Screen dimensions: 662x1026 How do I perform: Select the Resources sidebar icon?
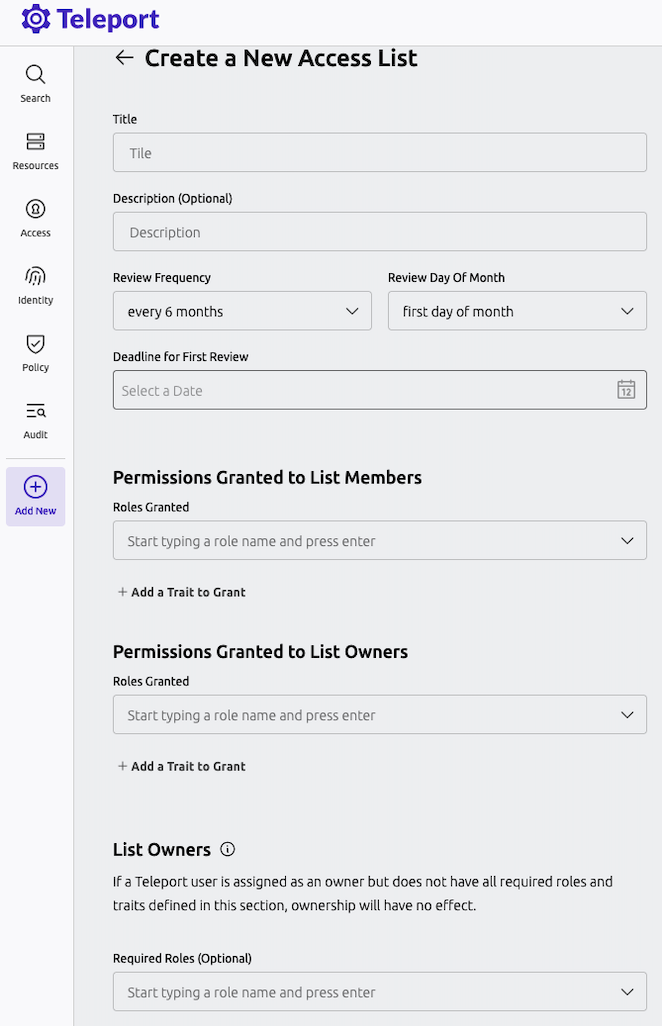[35, 150]
